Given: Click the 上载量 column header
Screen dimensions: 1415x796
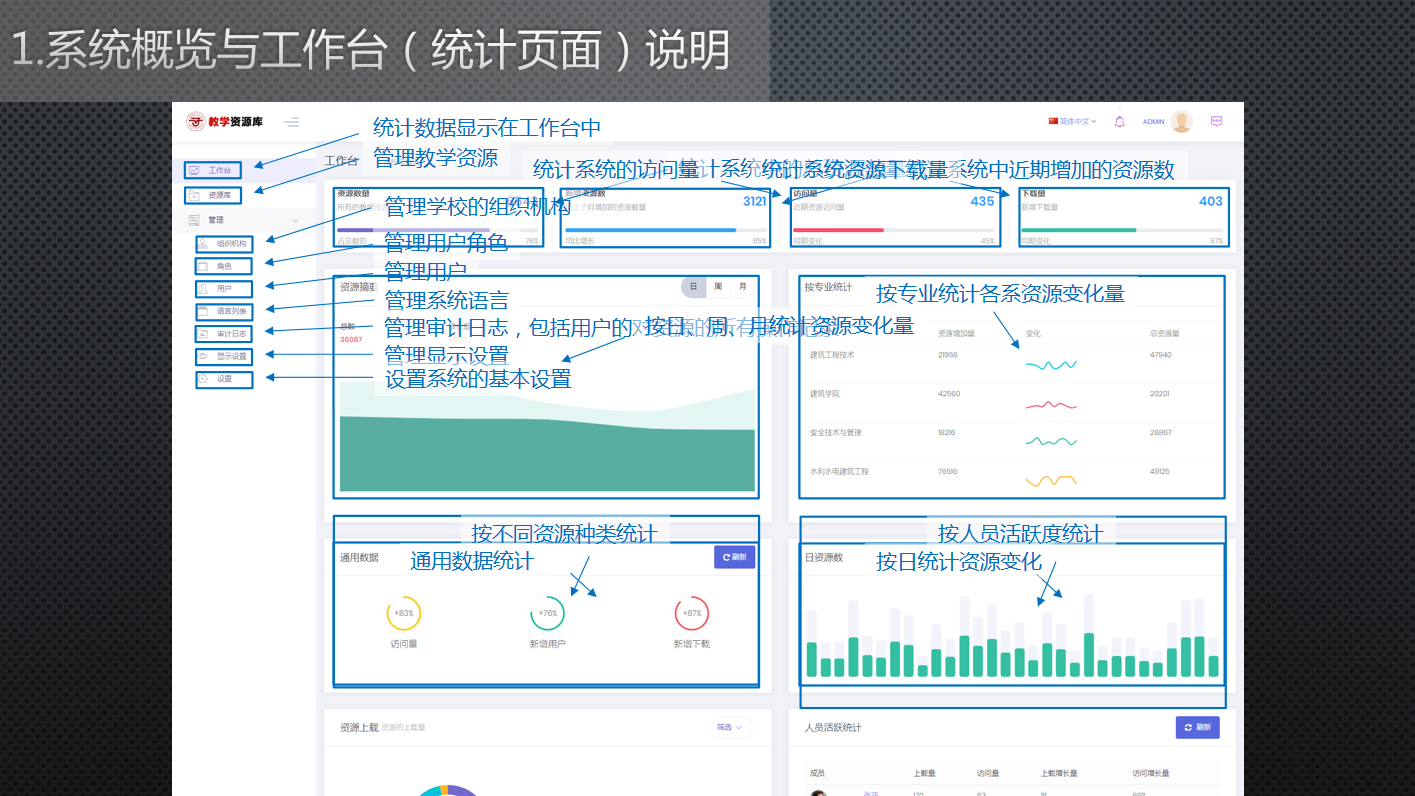Looking at the screenshot, I should click(x=924, y=773).
